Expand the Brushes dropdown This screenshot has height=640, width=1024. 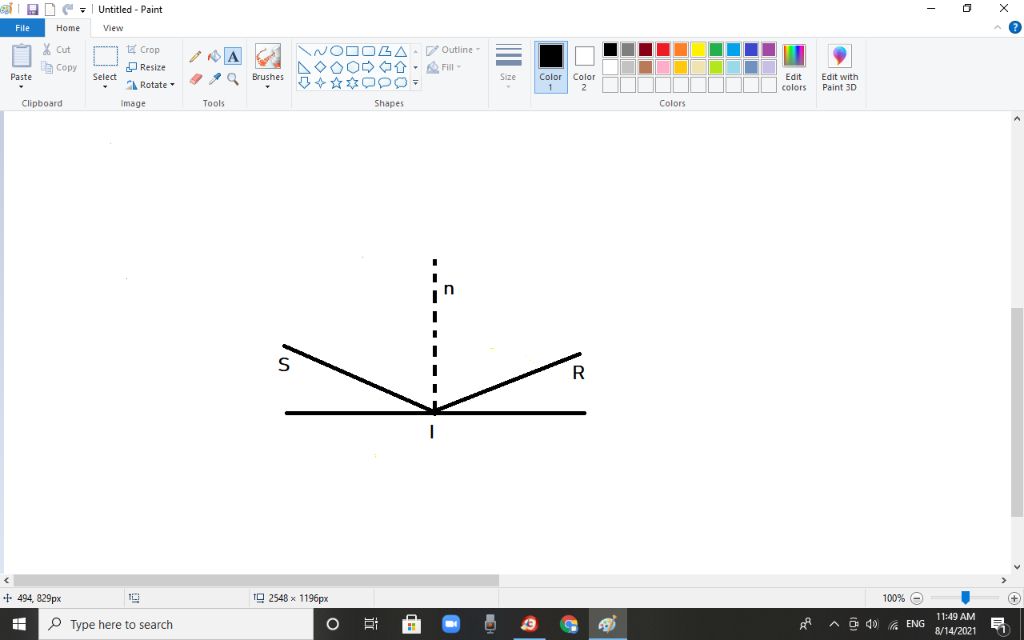pos(268,87)
